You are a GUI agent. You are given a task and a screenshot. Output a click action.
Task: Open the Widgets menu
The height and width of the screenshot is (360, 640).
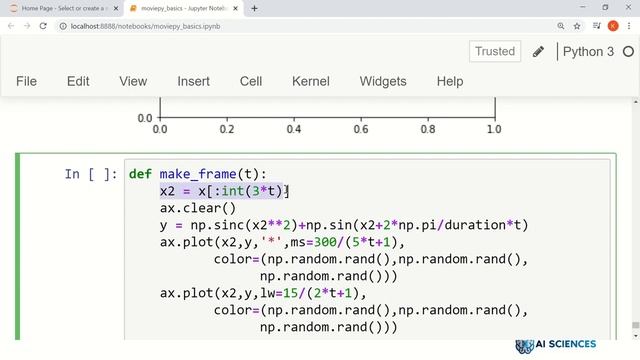(x=383, y=81)
